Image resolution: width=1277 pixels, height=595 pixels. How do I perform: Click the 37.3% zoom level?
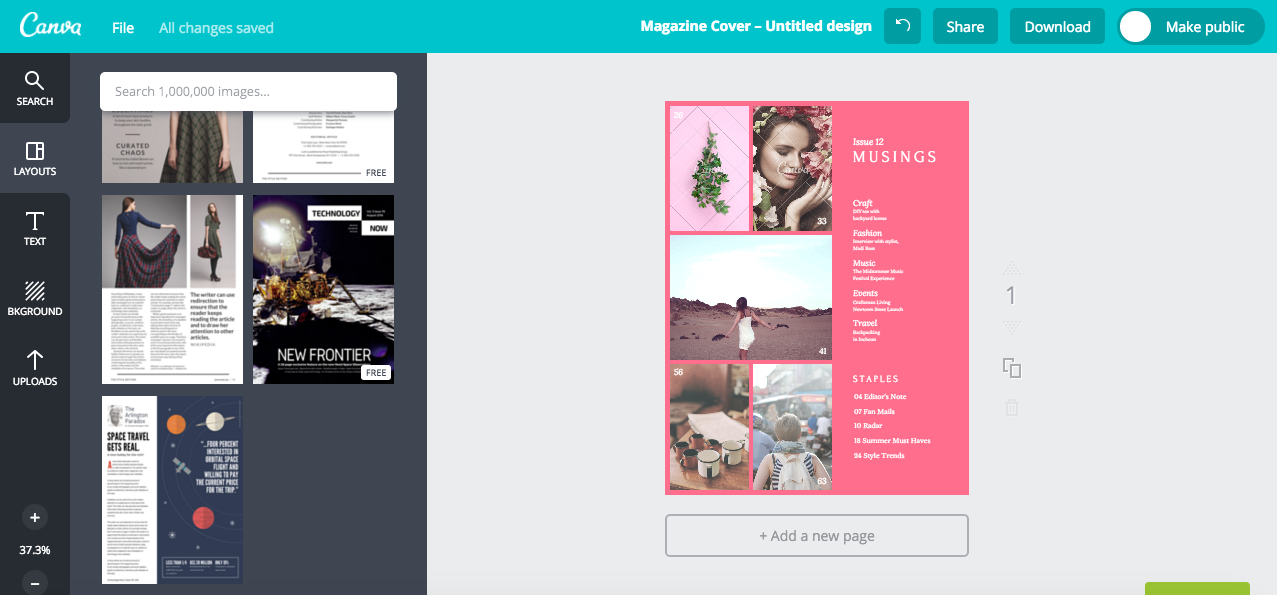pyautogui.click(x=35, y=550)
